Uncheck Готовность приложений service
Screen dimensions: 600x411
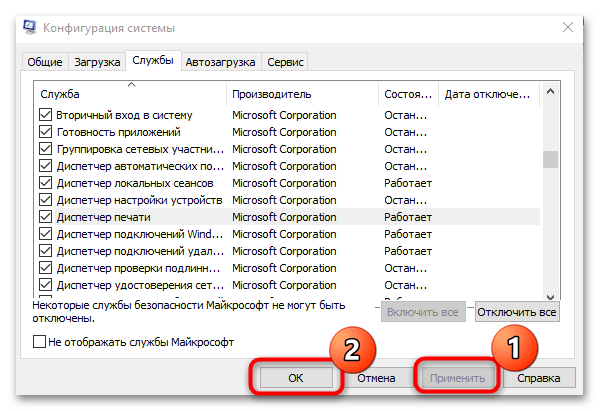tap(46, 132)
